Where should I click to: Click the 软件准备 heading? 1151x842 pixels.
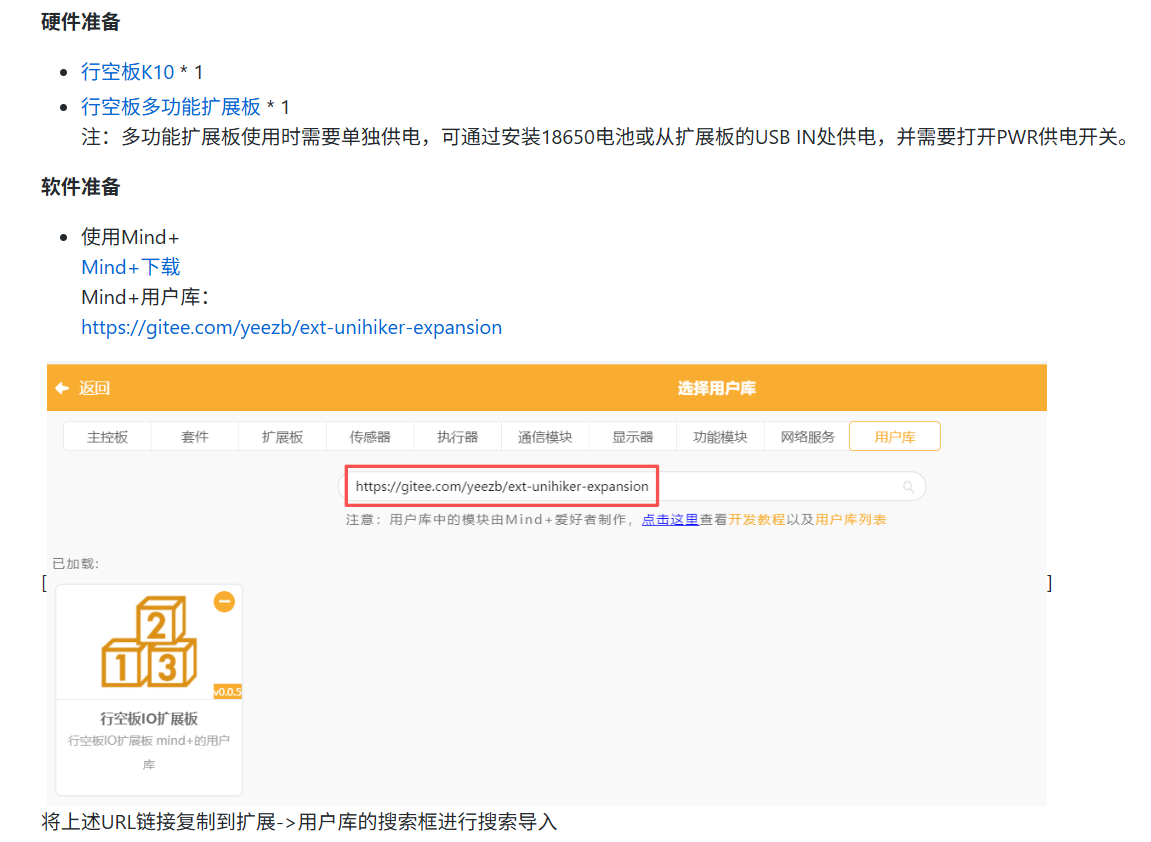point(81,187)
